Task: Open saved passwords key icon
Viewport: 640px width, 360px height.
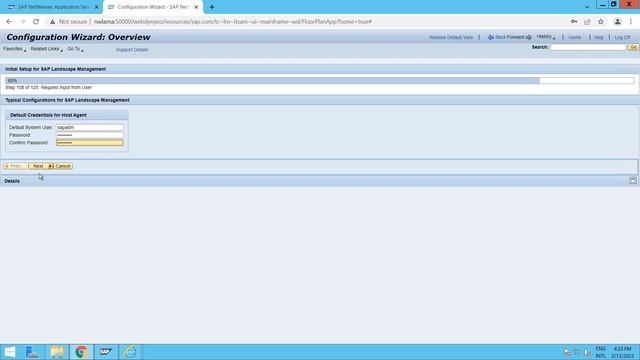Action: pos(574,22)
